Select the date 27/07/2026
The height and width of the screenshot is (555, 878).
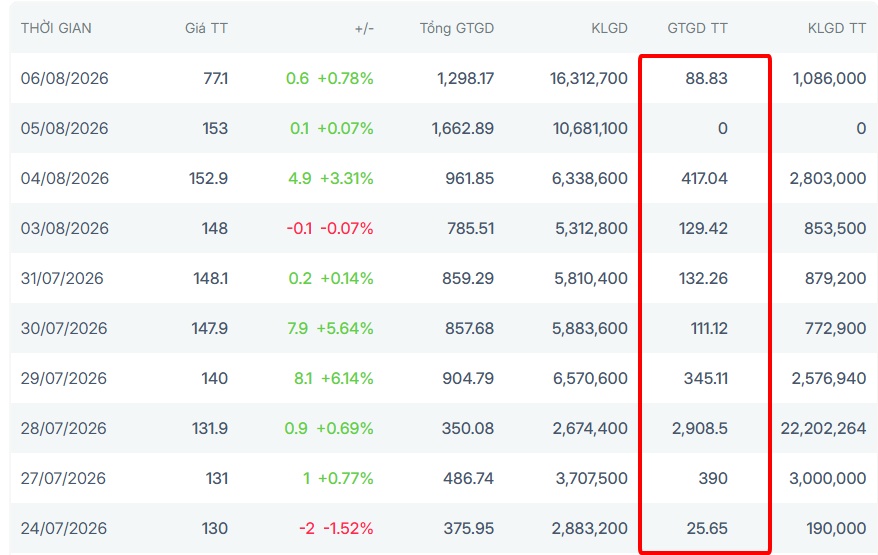[63, 478]
